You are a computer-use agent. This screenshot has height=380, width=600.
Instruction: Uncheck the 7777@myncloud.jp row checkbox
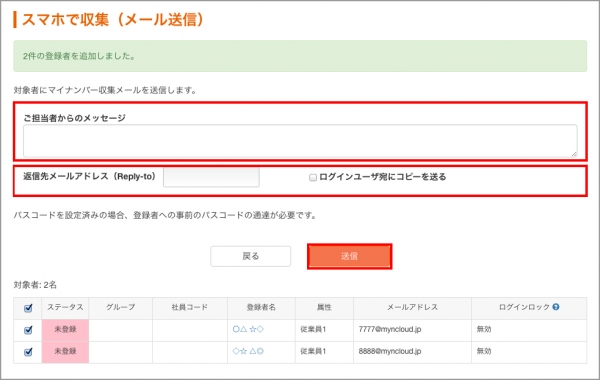pos(28,330)
